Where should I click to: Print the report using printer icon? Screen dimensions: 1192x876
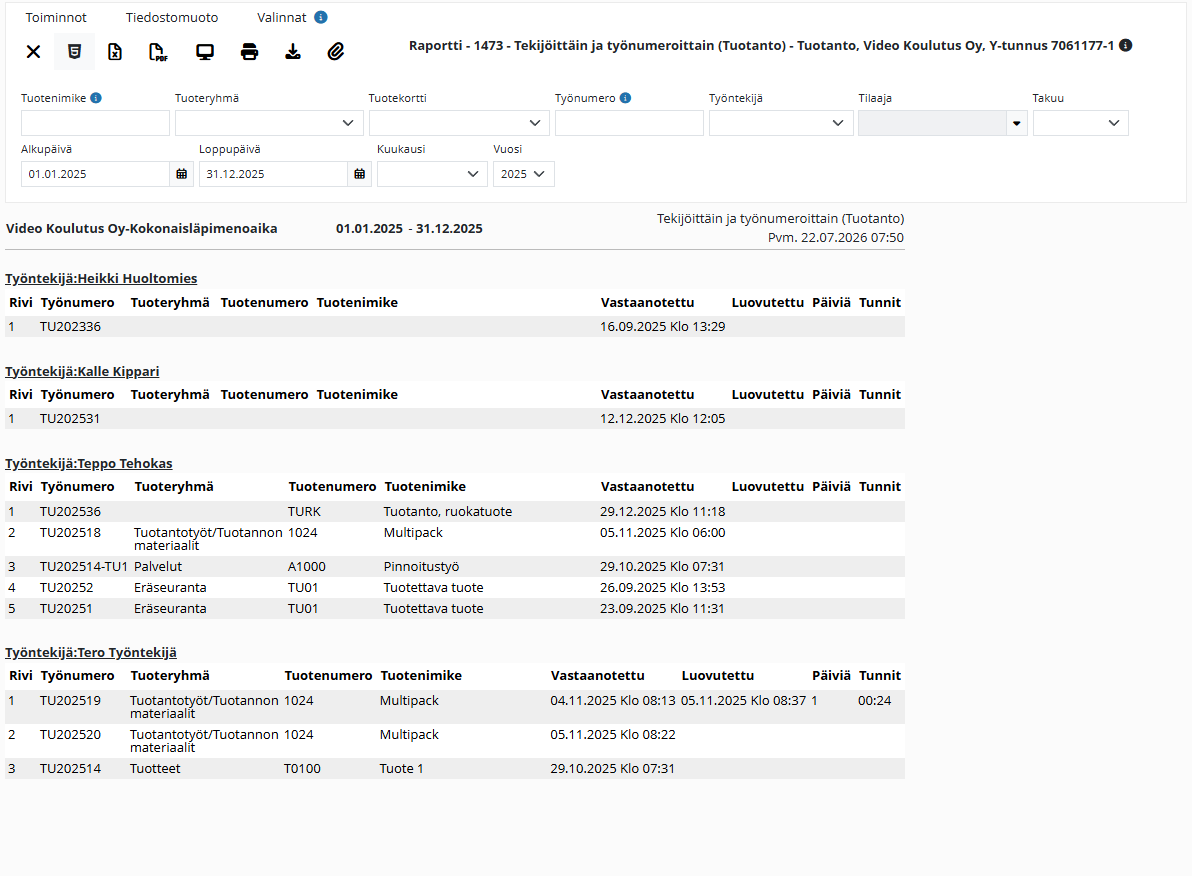249,52
